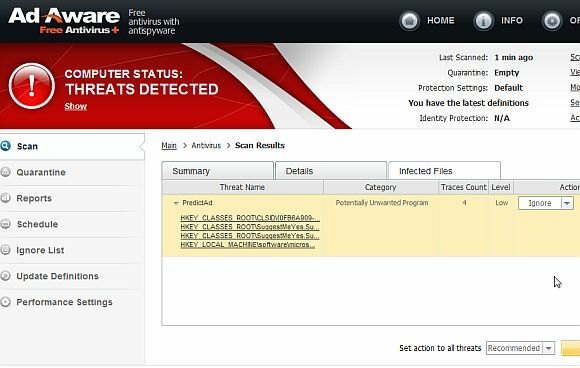The height and width of the screenshot is (368, 580).
Task: Click the Scan Results breadcrumb text
Action: 260,145
